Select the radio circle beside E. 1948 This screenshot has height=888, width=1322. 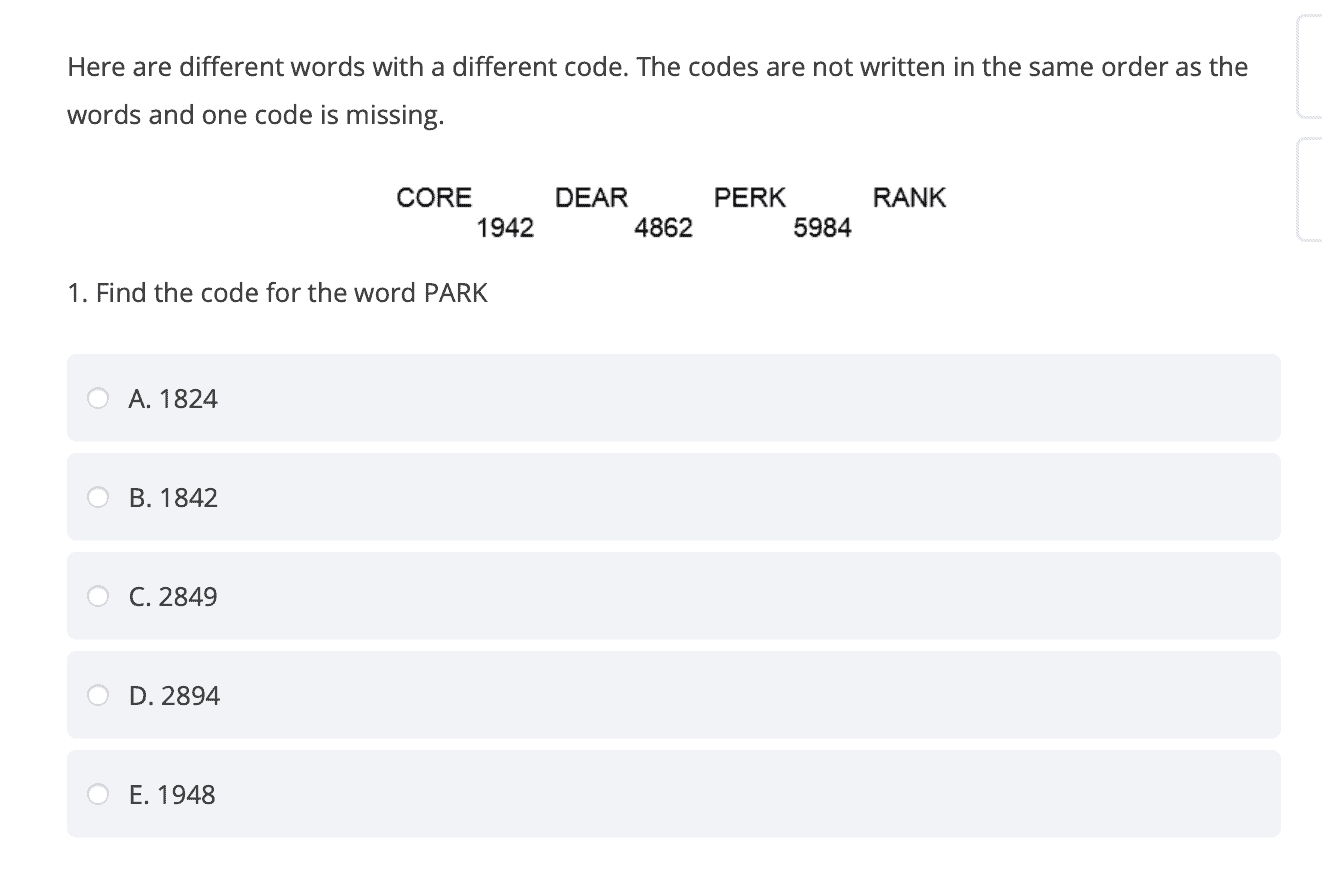click(97, 795)
